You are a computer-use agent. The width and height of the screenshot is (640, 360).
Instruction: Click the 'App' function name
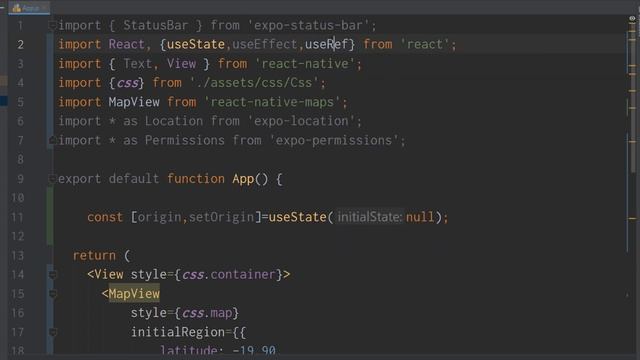tap(243, 179)
